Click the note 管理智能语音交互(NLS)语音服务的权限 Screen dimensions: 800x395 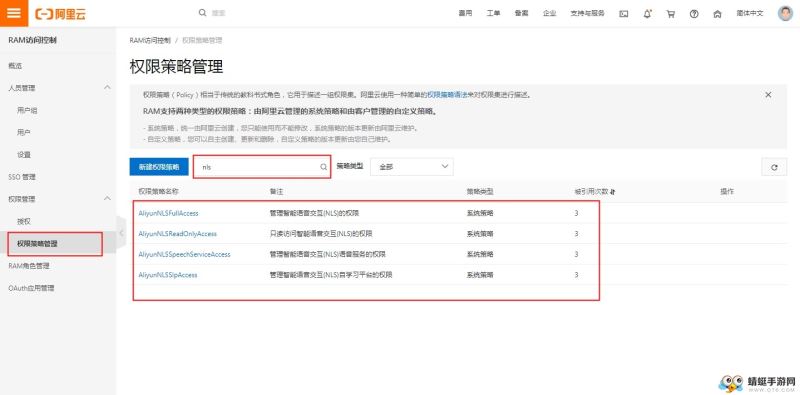(328, 254)
